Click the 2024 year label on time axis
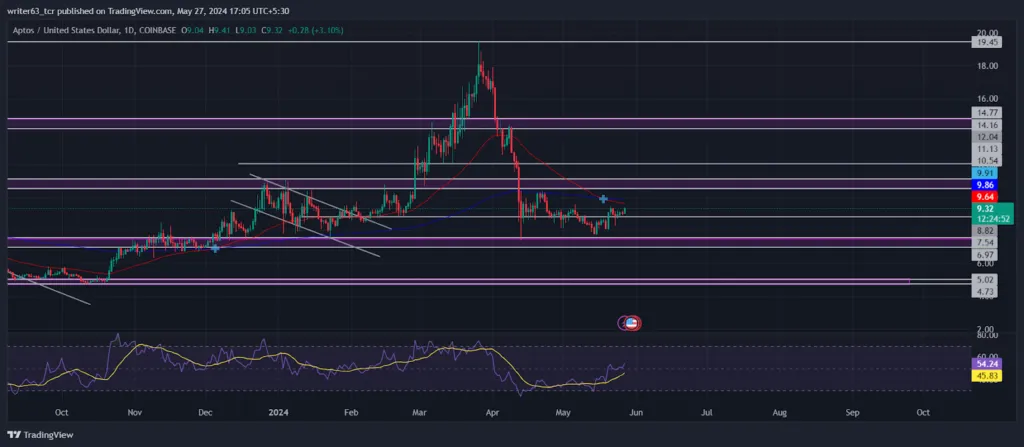1024x447 pixels. click(x=279, y=412)
